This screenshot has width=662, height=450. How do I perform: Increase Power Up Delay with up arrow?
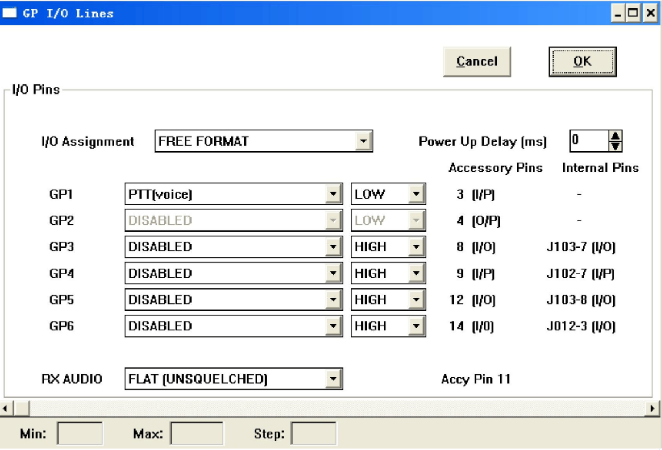pos(615,136)
